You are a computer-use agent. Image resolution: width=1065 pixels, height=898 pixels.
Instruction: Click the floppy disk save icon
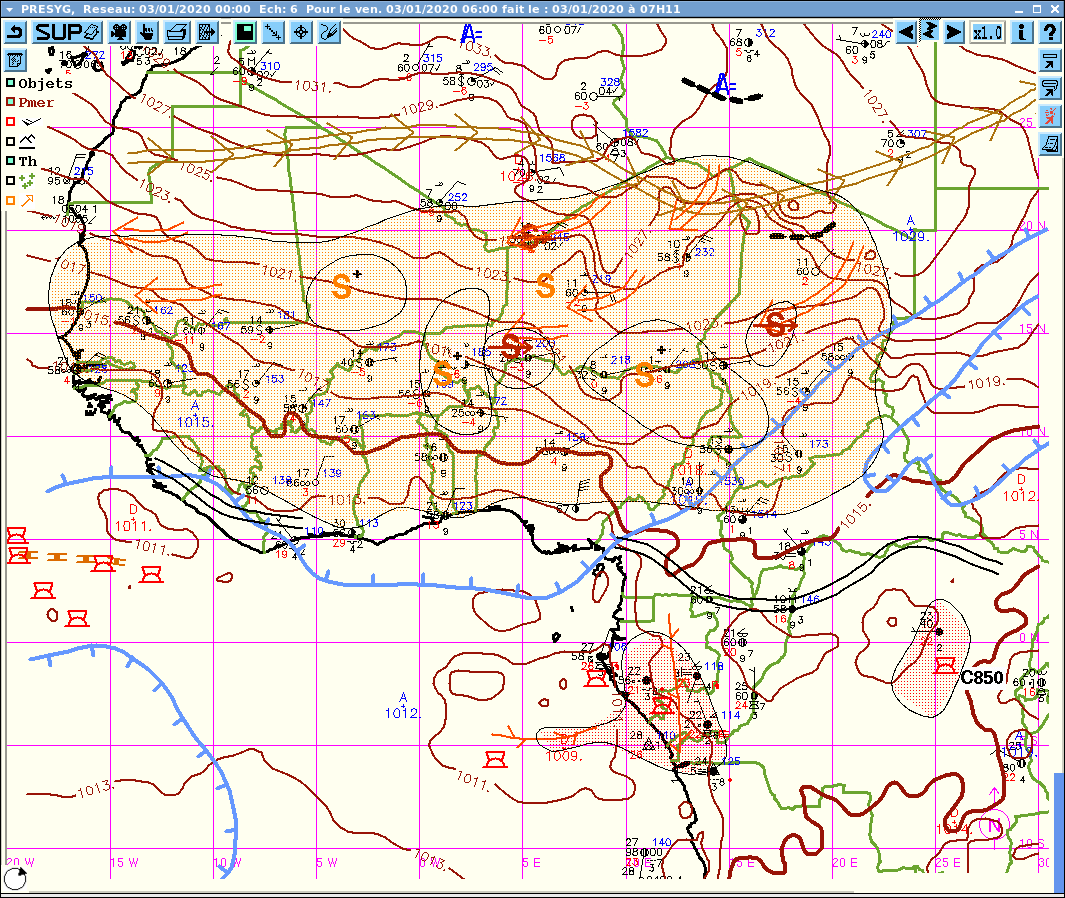tap(245, 32)
